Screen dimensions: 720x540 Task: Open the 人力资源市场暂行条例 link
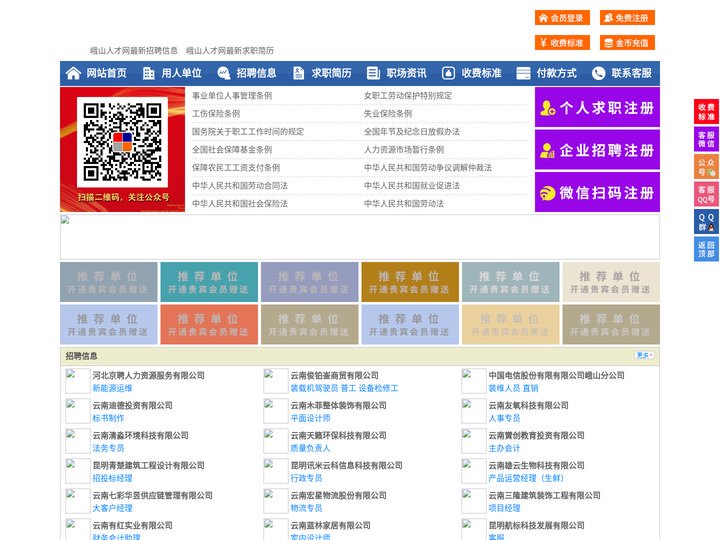(404, 149)
